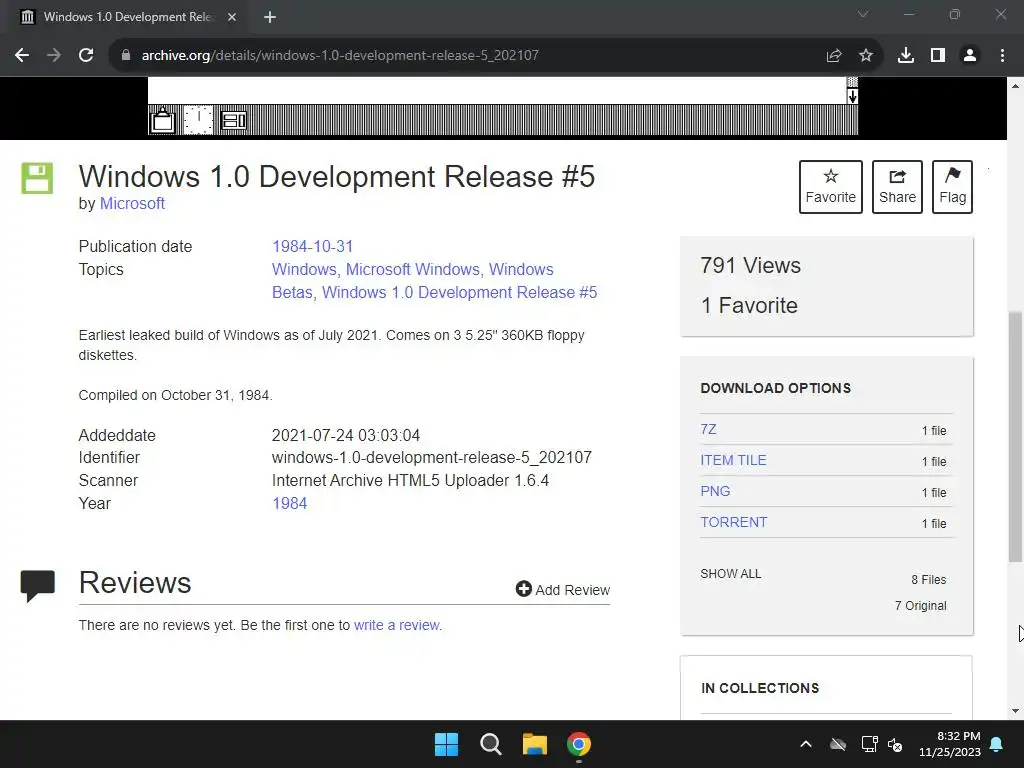Open the Microsoft creator link
This screenshot has height=768, width=1024.
[132, 204]
